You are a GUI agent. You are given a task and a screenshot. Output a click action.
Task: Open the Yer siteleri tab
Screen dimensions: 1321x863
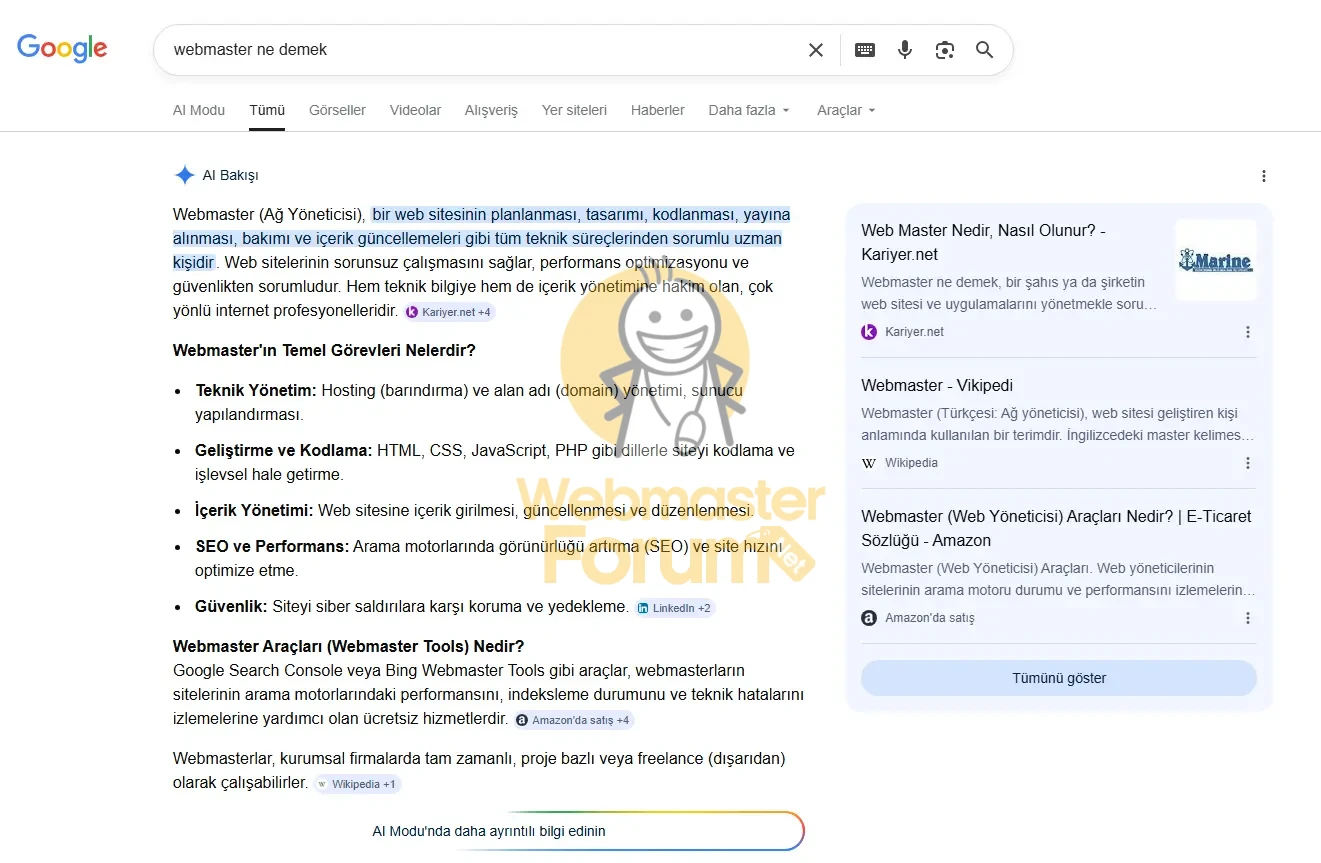(574, 110)
